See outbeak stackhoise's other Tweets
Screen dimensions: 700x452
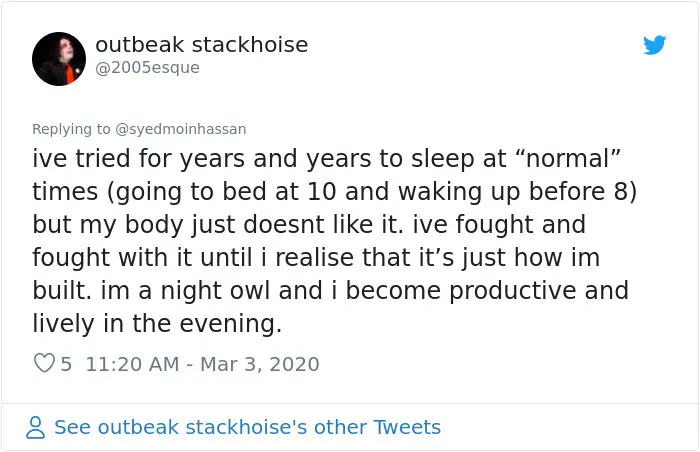tap(247, 427)
